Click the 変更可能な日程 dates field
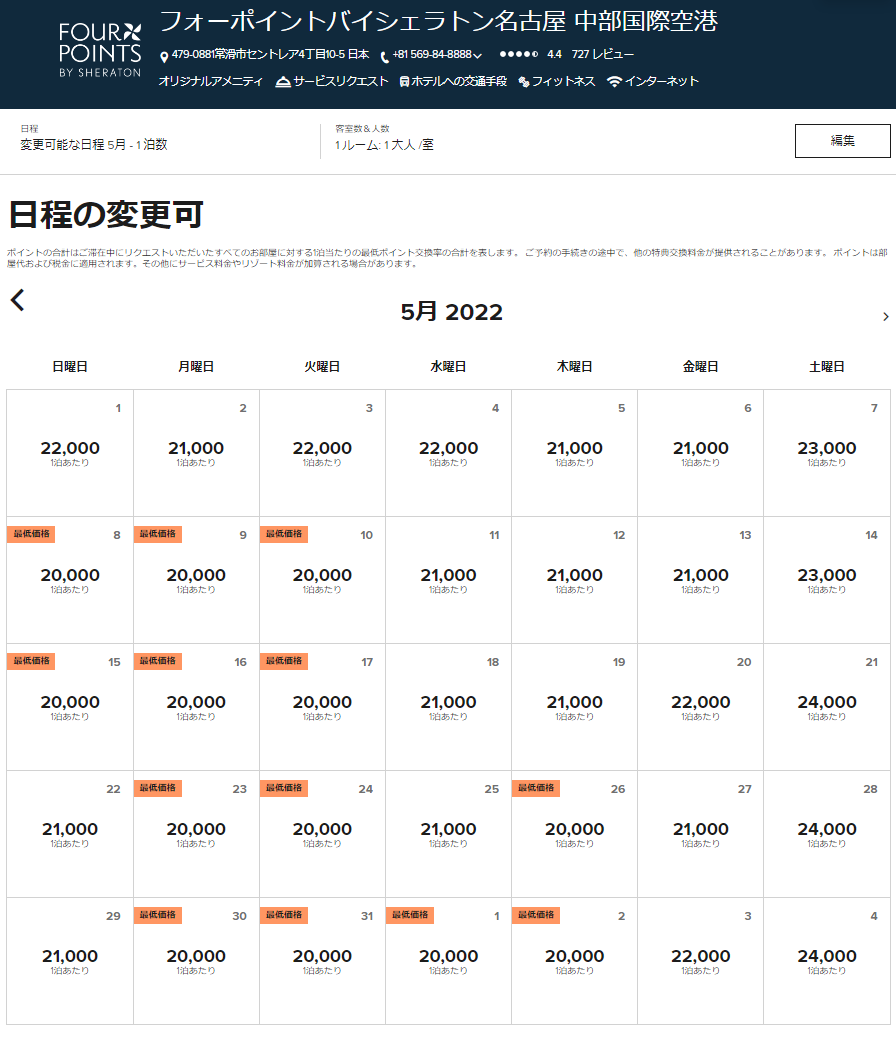The height and width of the screenshot is (1037, 896). pos(94,144)
